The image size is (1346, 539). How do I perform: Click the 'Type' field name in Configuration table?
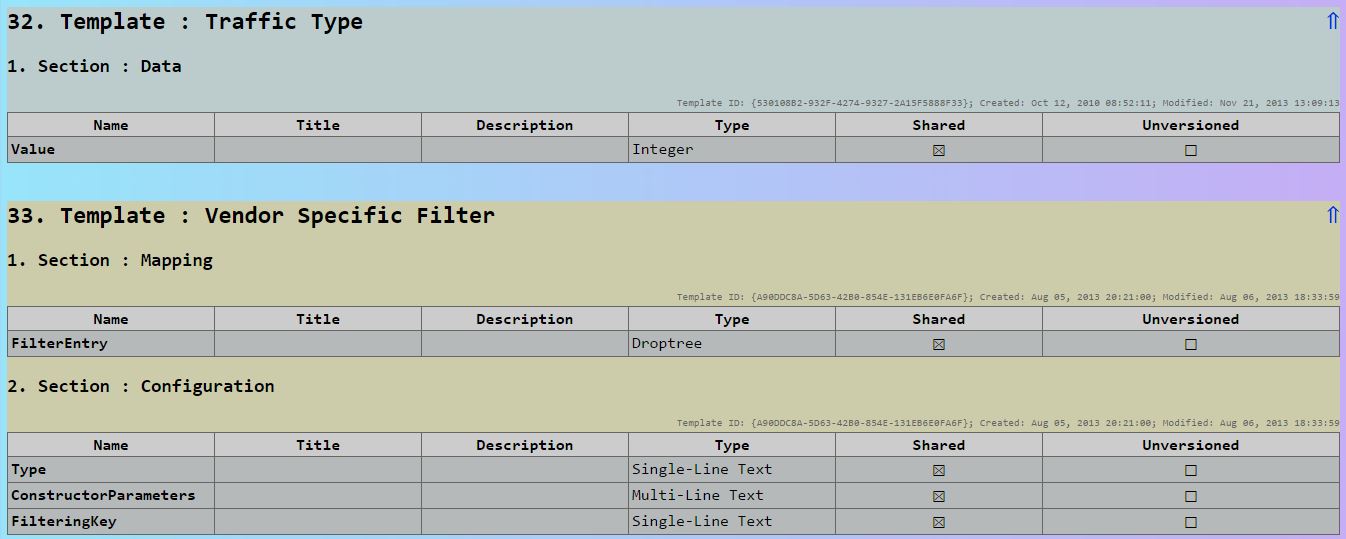(111, 469)
